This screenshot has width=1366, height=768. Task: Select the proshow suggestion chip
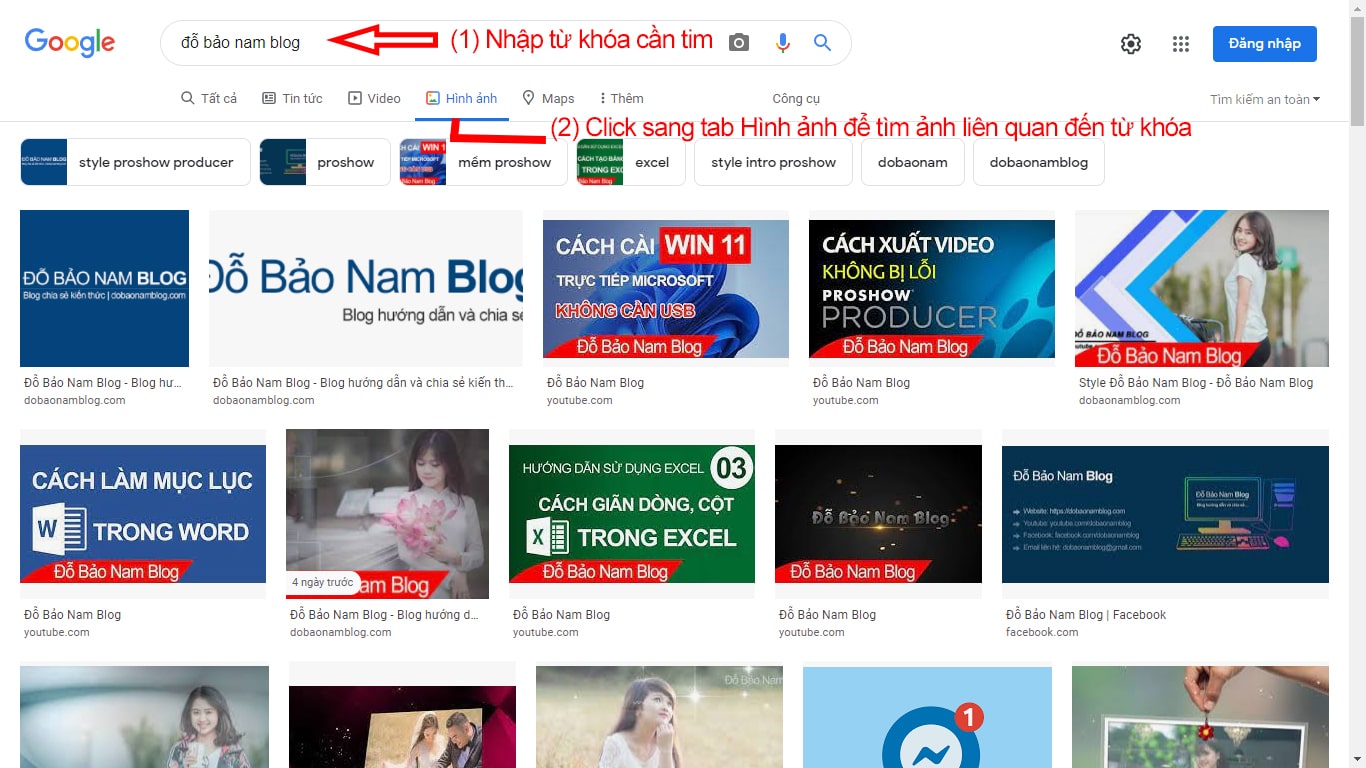[325, 162]
